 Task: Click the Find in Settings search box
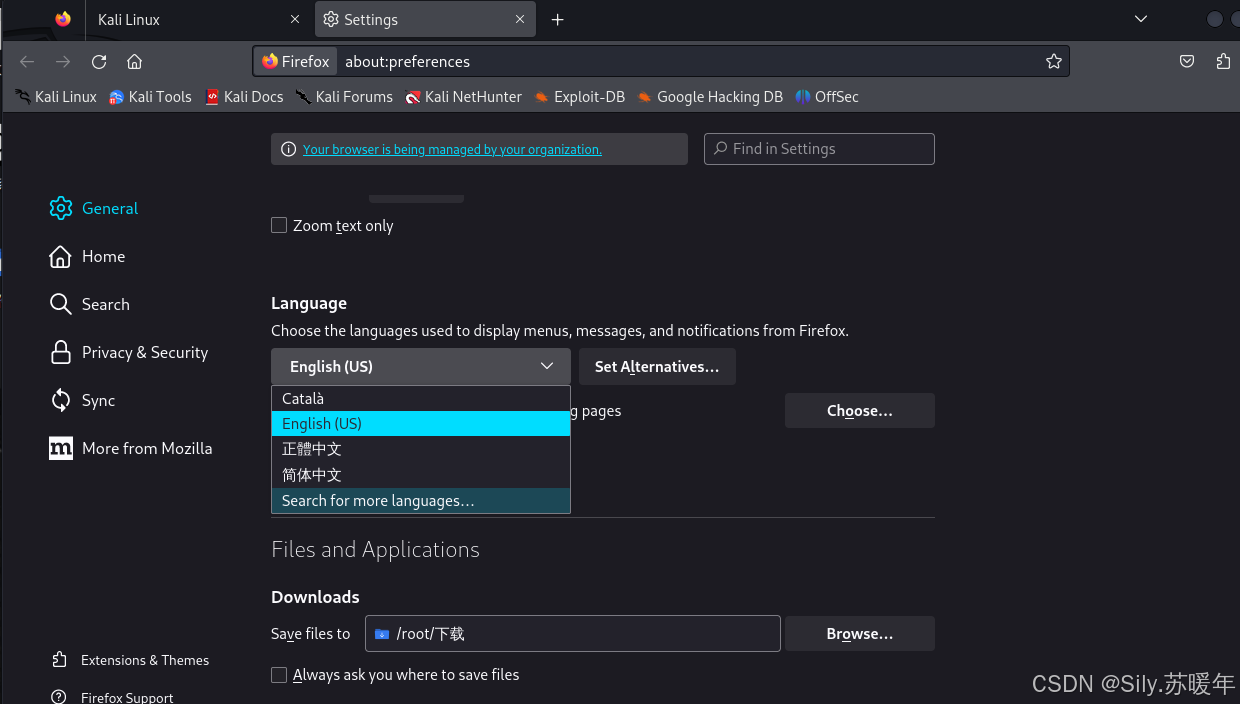coord(819,149)
